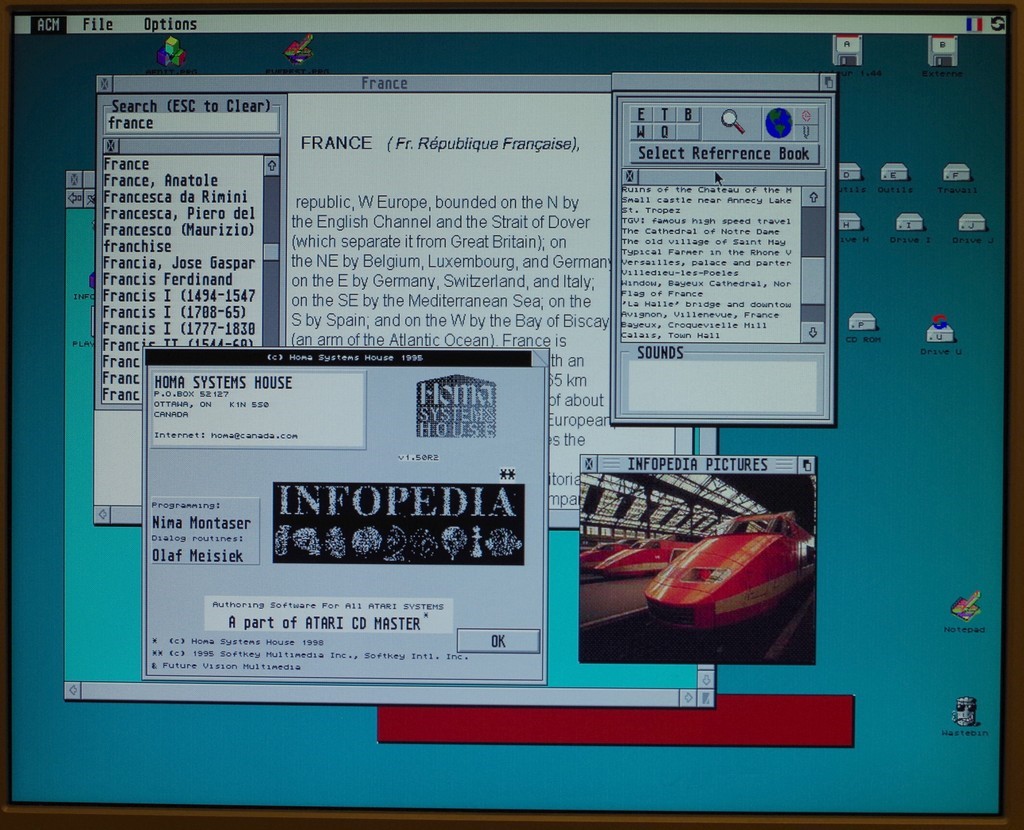Screen dimensions: 1024x830
Task: Select the T reference book button
Action: (x=665, y=115)
